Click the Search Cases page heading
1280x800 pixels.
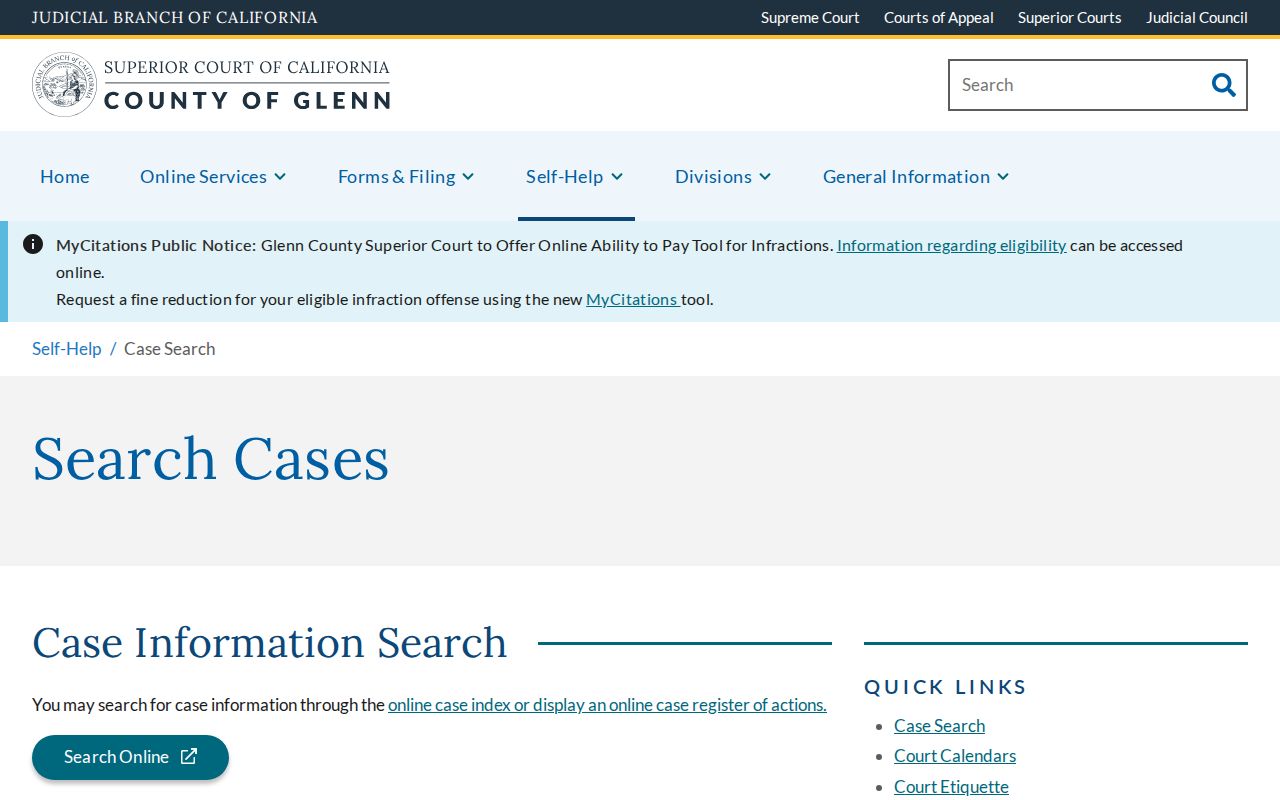(x=211, y=458)
